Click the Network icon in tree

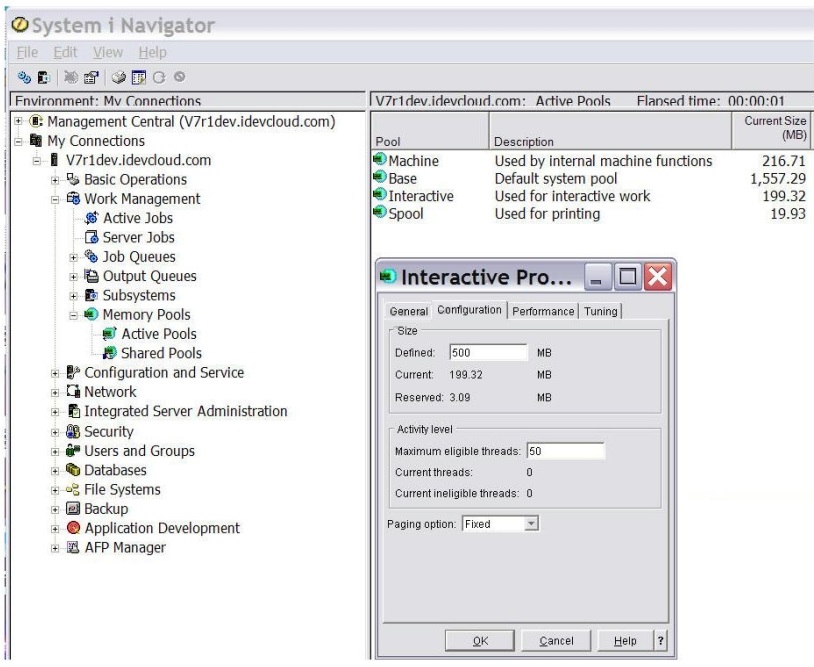pos(73,391)
